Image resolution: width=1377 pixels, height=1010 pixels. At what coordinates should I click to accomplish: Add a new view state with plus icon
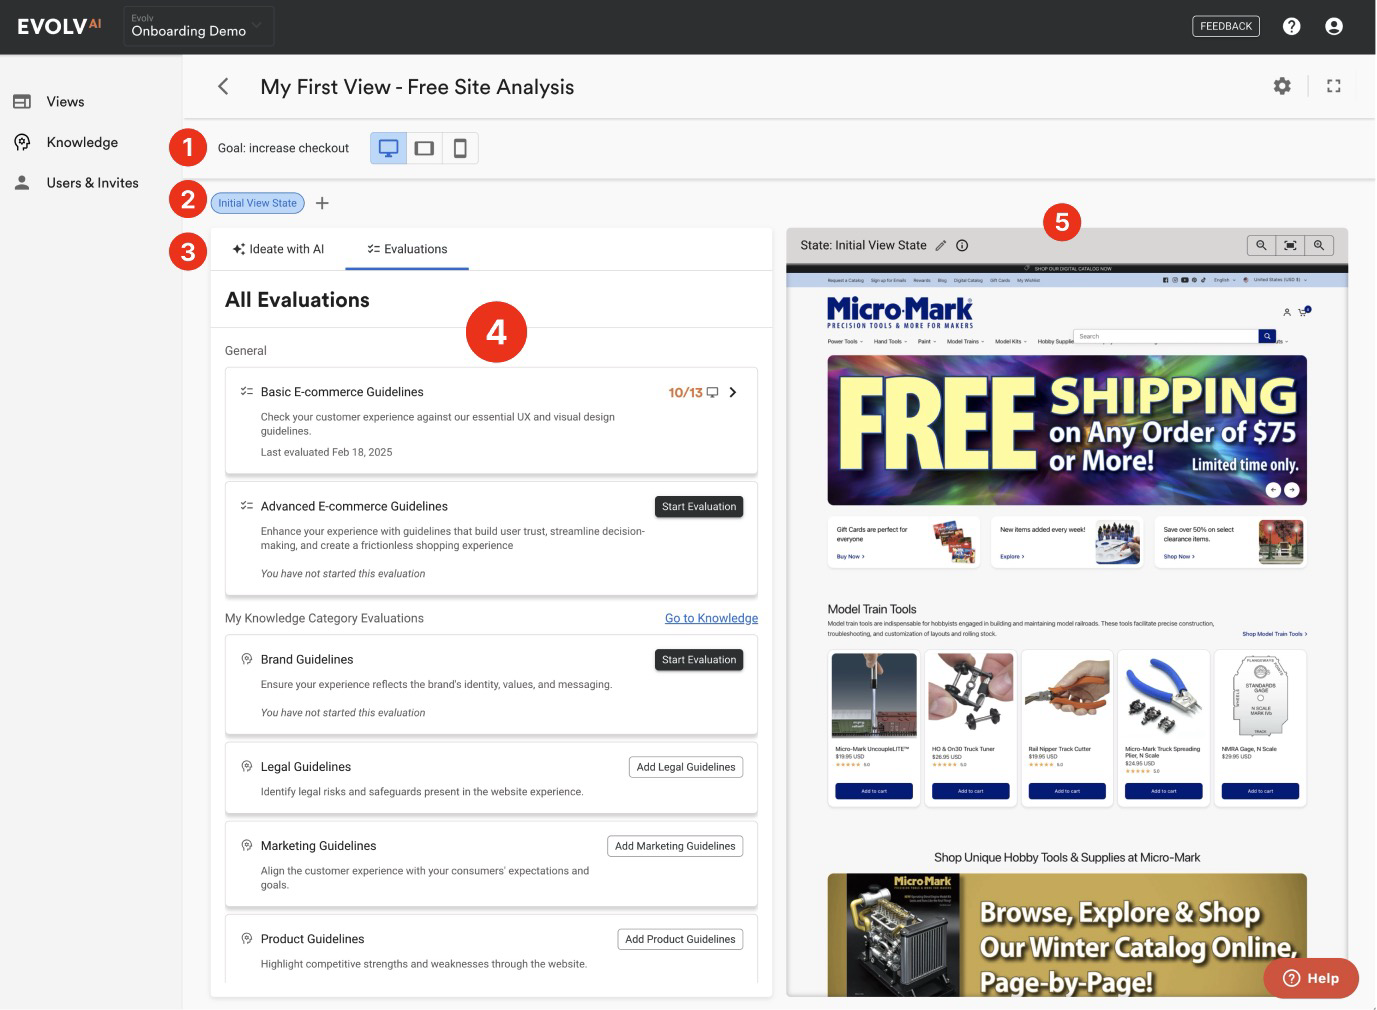[x=322, y=203]
